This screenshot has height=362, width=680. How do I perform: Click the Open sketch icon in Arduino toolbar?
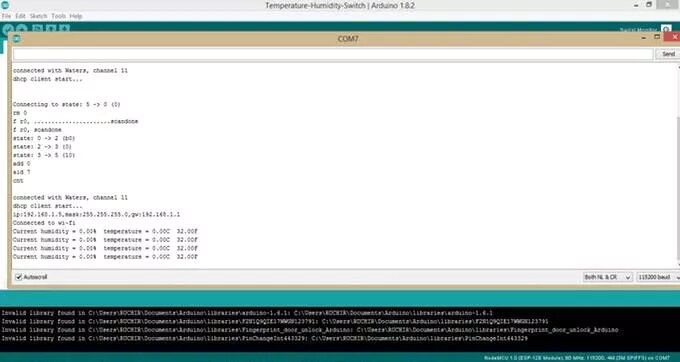click(x=51, y=29)
